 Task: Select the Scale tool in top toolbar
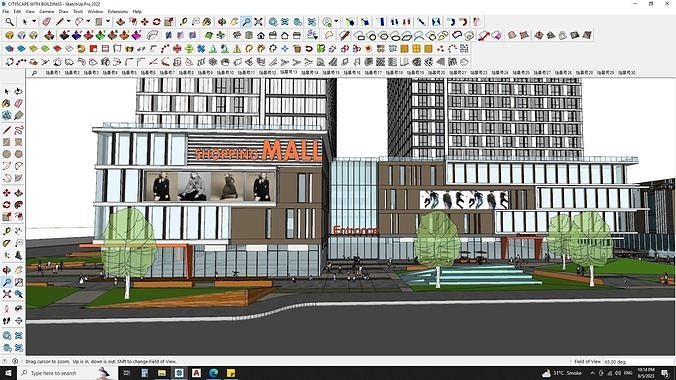click(169, 22)
